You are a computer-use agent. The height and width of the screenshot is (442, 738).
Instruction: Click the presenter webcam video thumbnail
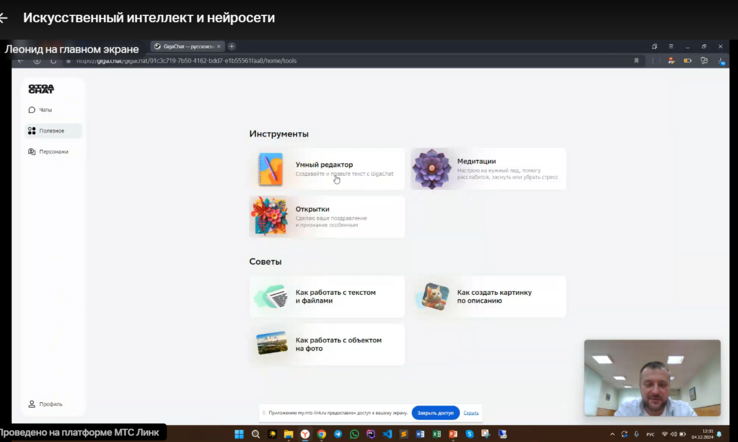652,378
